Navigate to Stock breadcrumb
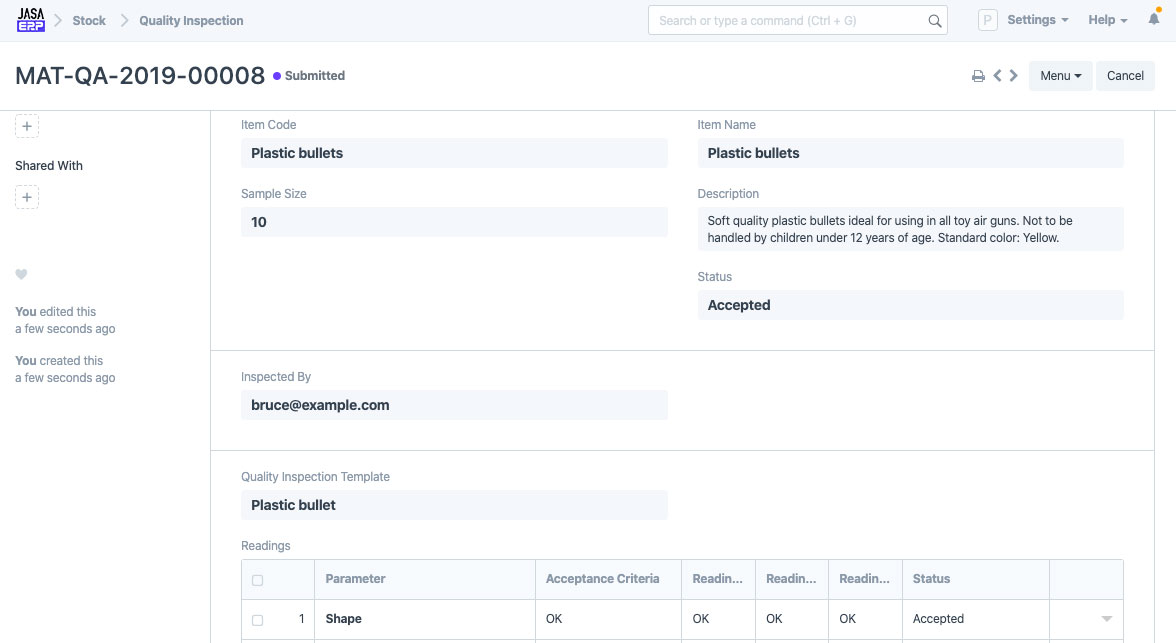This screenshot has height=643, width=1176. (89, 20)
